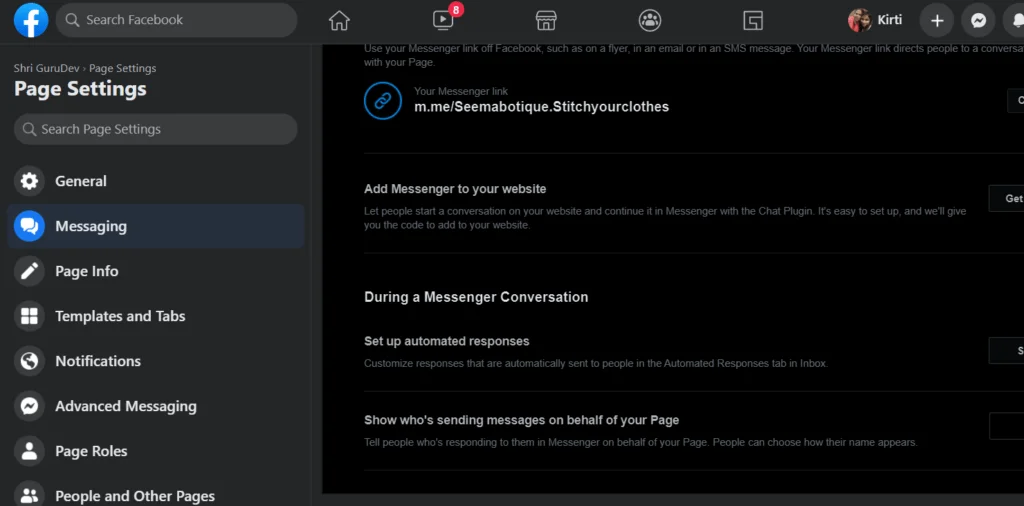The width and height of the screenshot is (1024, 506).
Task: Select Messaging settings in sidebar
Action: 91,226
